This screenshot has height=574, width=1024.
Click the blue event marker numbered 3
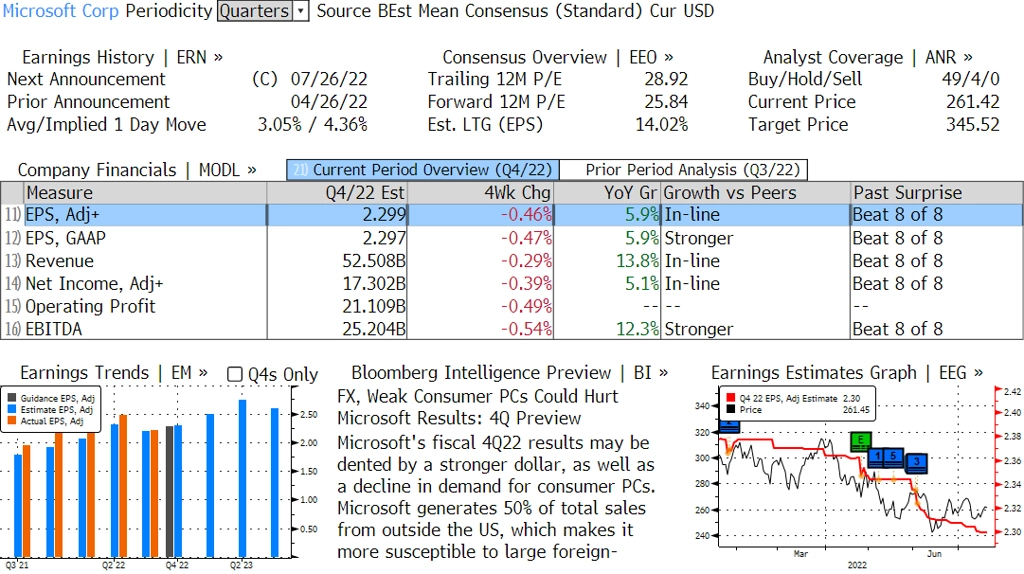coord(917,462)
